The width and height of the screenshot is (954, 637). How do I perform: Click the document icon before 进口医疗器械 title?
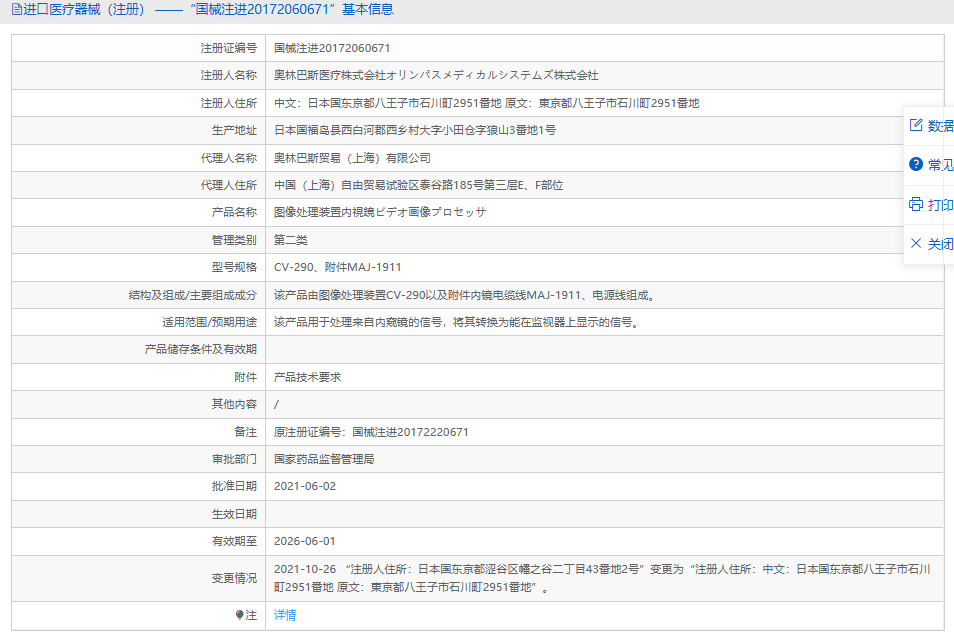tap(17, 9)
